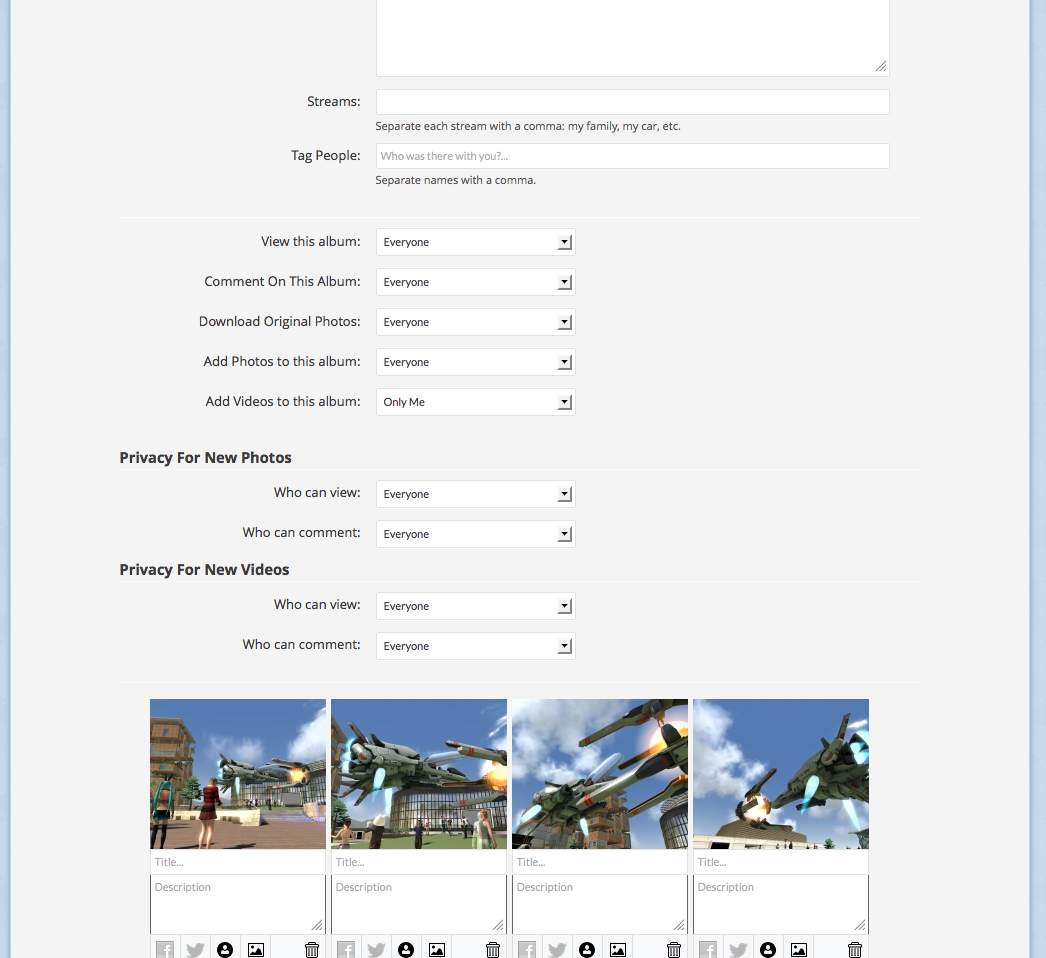Make third photo the album cover
This screenshot has height=958, width=1046.
[x=618, y=949]
